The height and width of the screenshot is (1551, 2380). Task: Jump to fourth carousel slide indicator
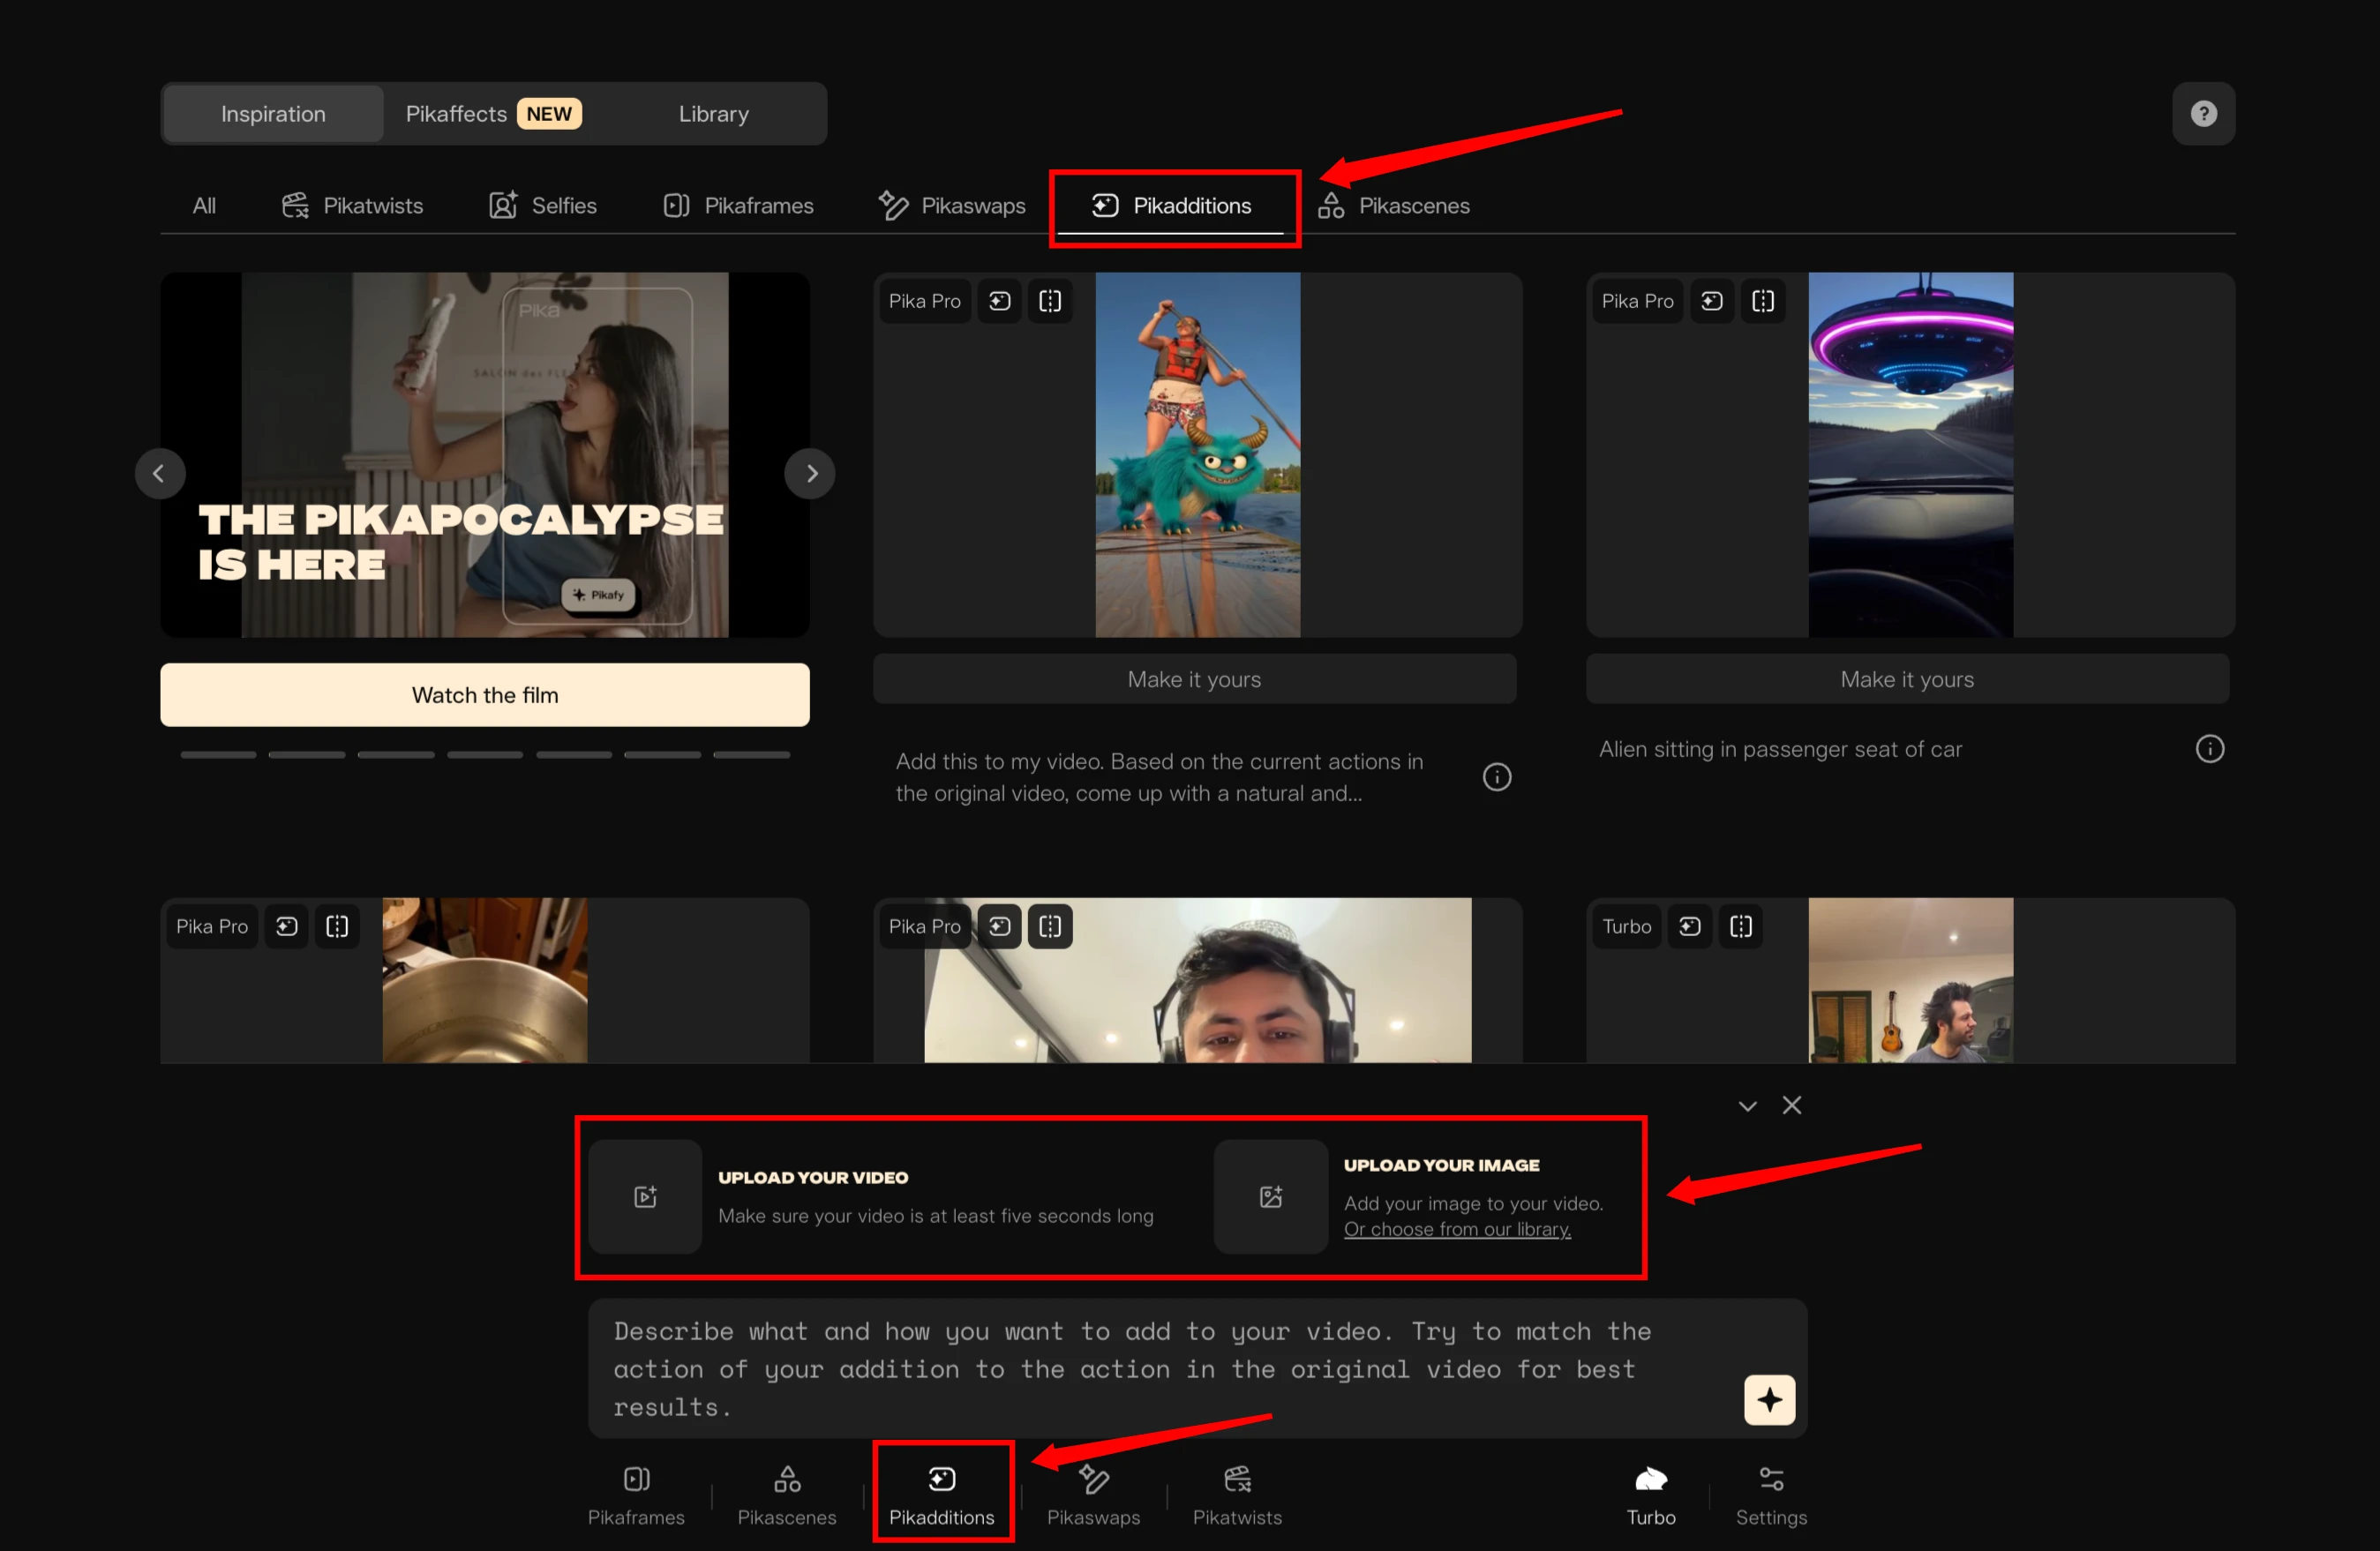click(485, 755)
